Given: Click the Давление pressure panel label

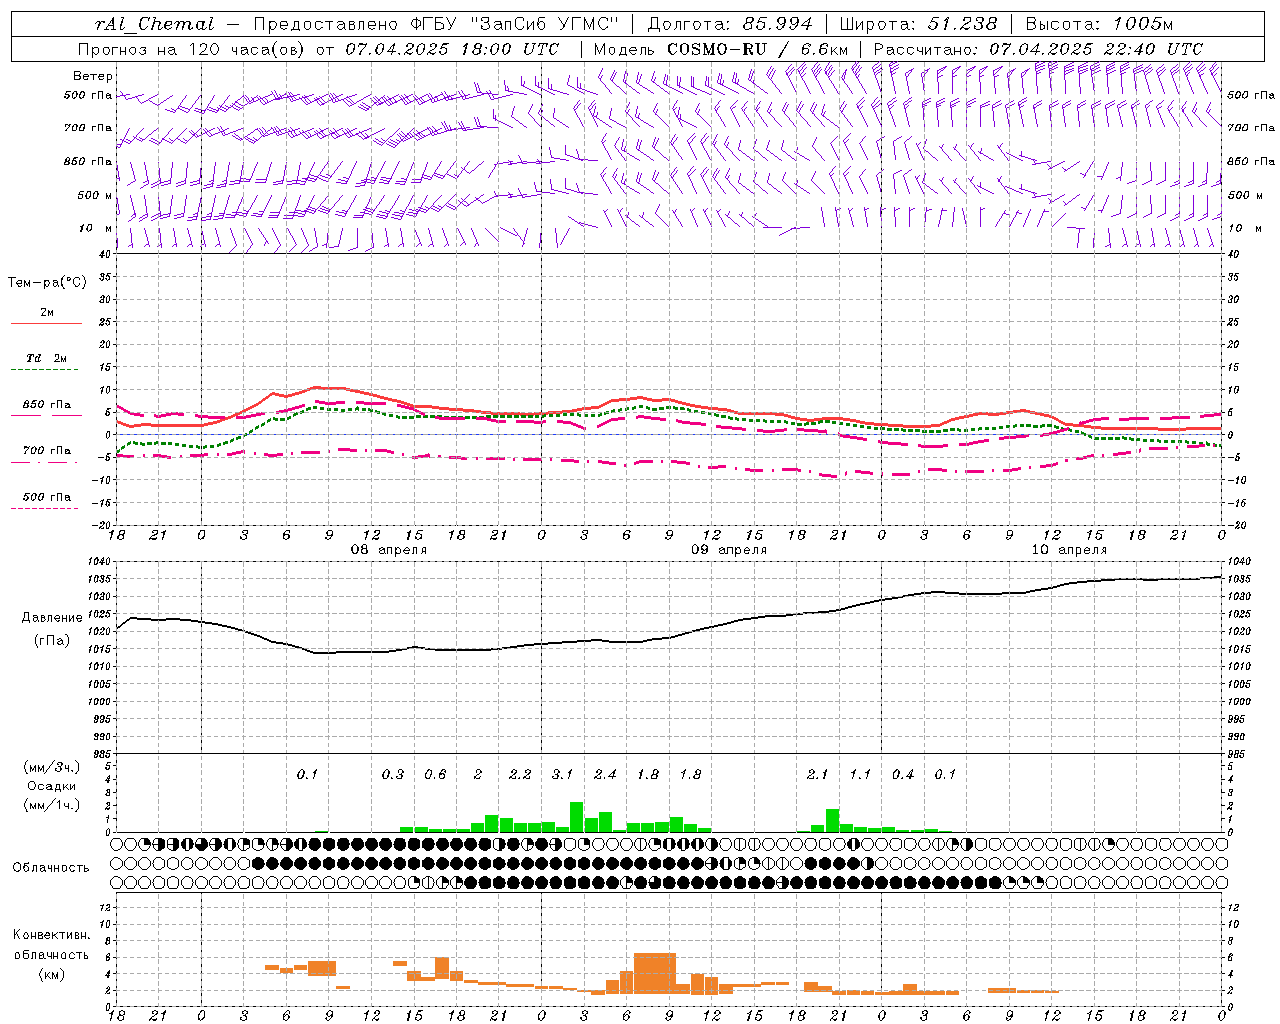Looking at the screenshot, I should [52, 618].
